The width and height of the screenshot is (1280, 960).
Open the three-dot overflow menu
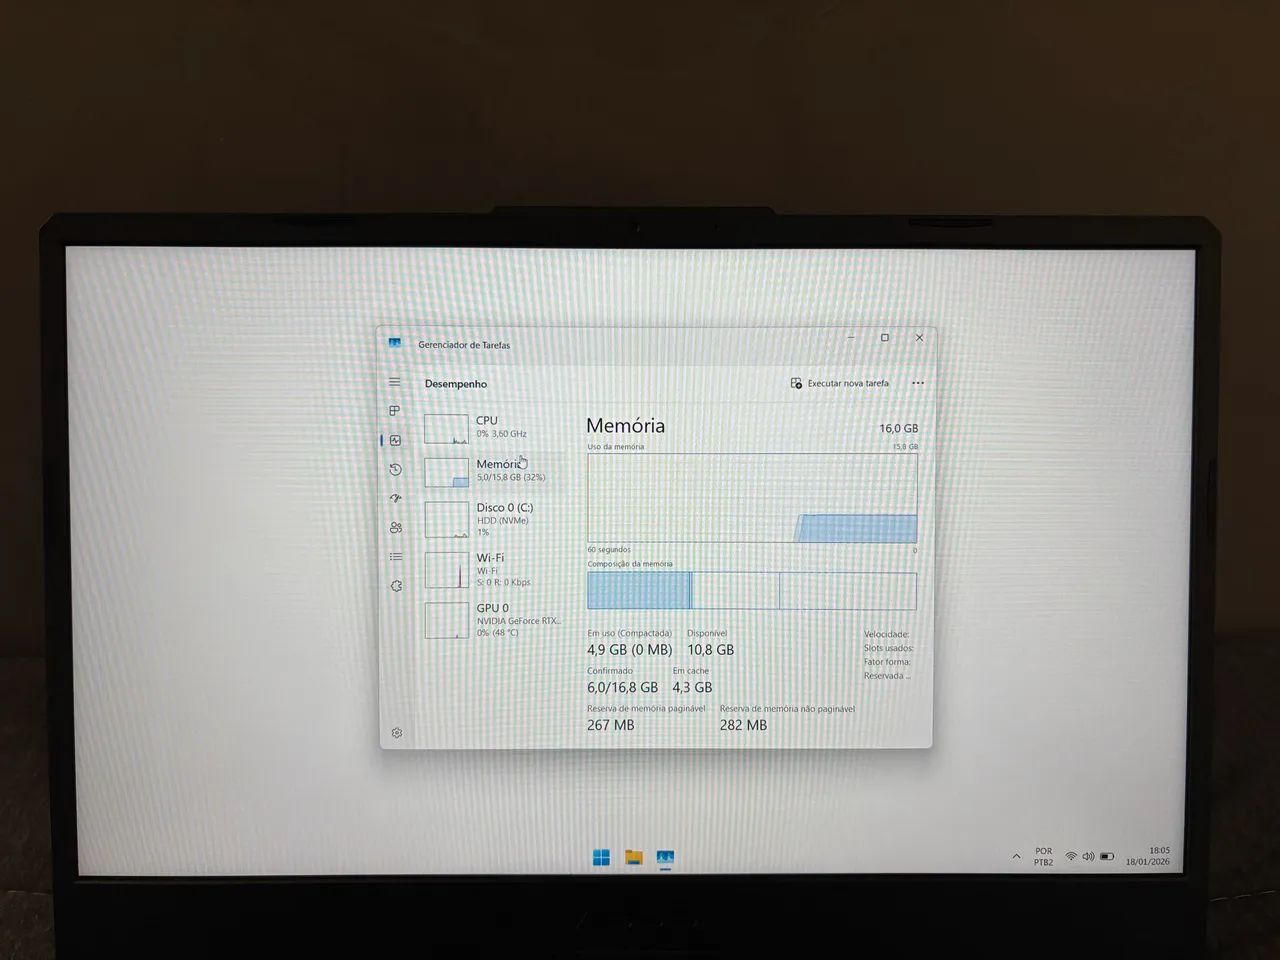click(x=918, y=383)
